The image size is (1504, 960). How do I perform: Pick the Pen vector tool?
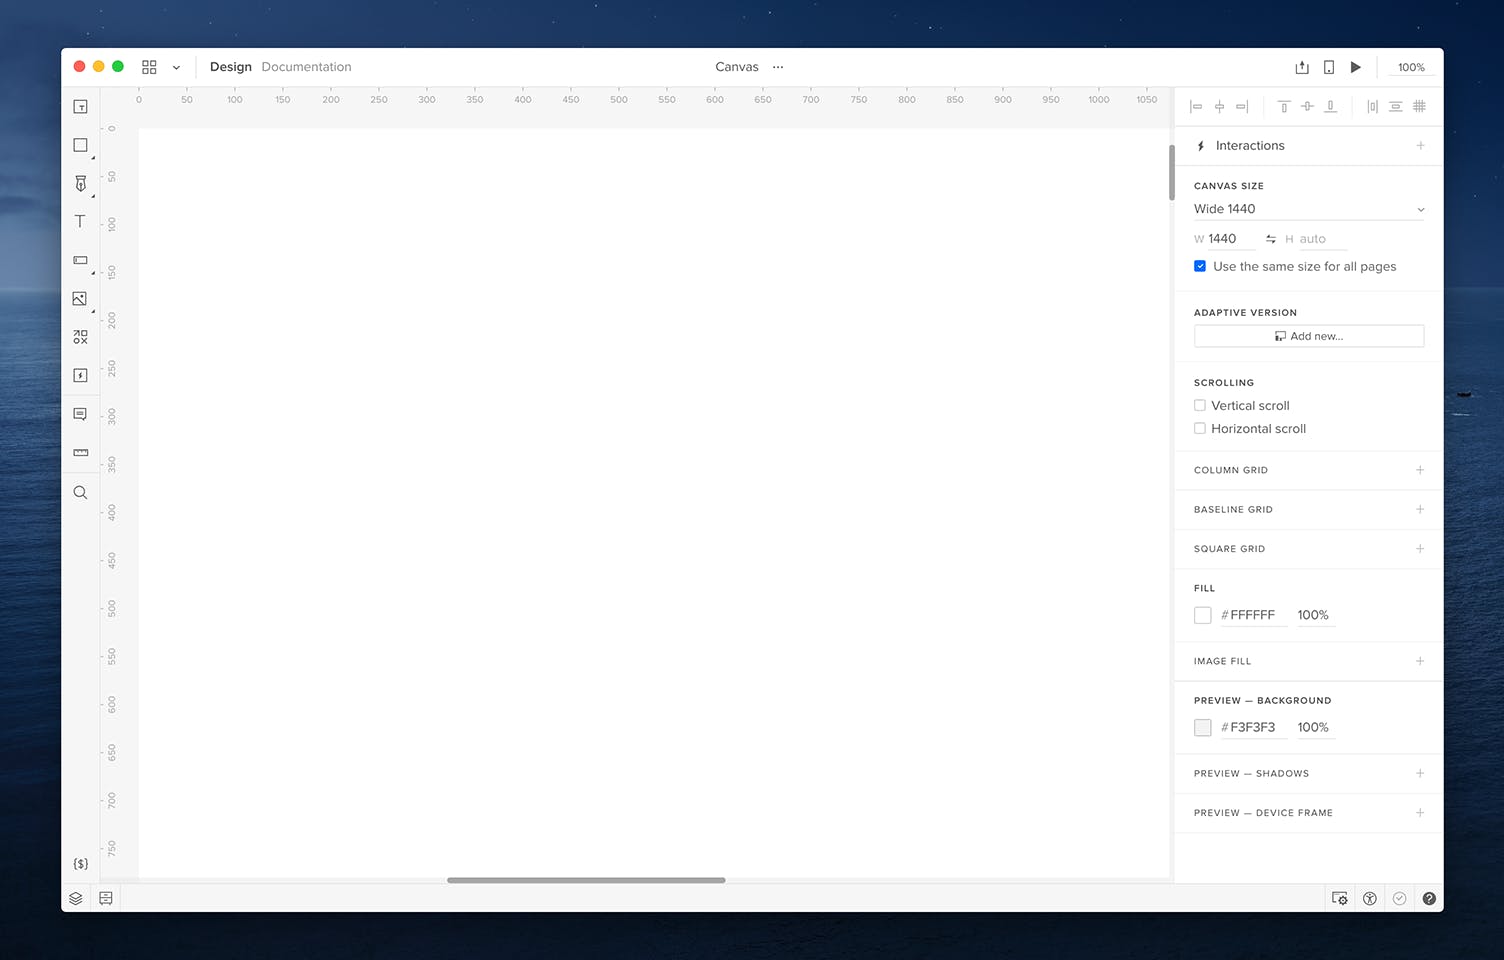tap(80, 183)
